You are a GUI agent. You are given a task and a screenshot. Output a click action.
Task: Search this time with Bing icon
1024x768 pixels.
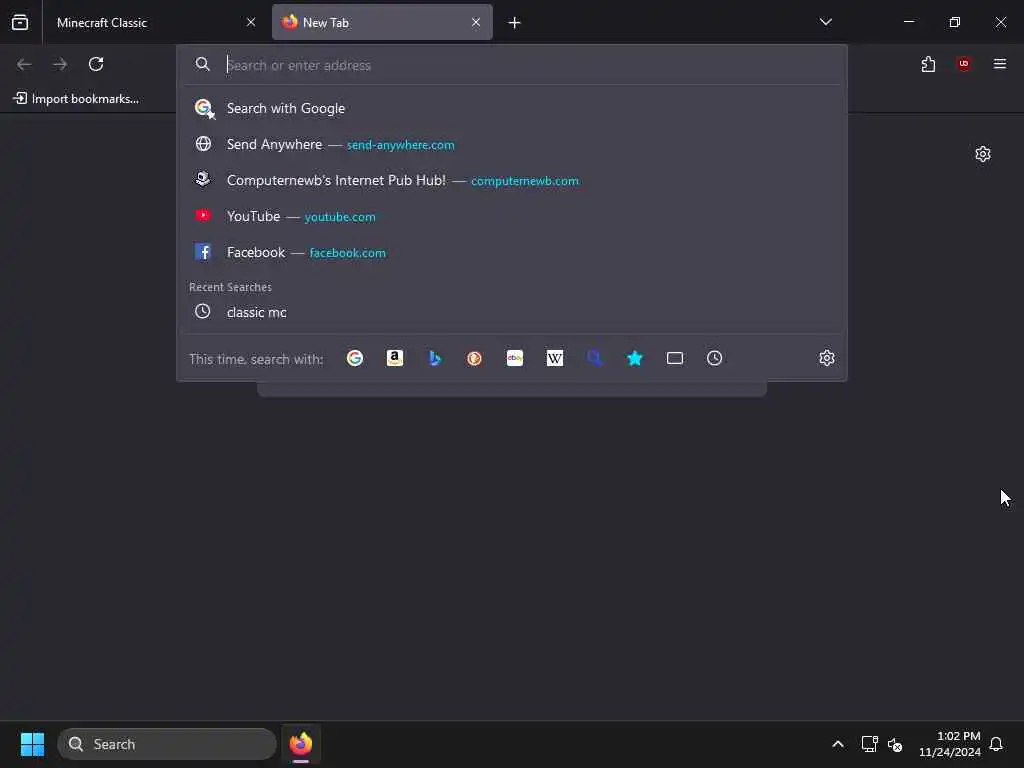point(435,358)
